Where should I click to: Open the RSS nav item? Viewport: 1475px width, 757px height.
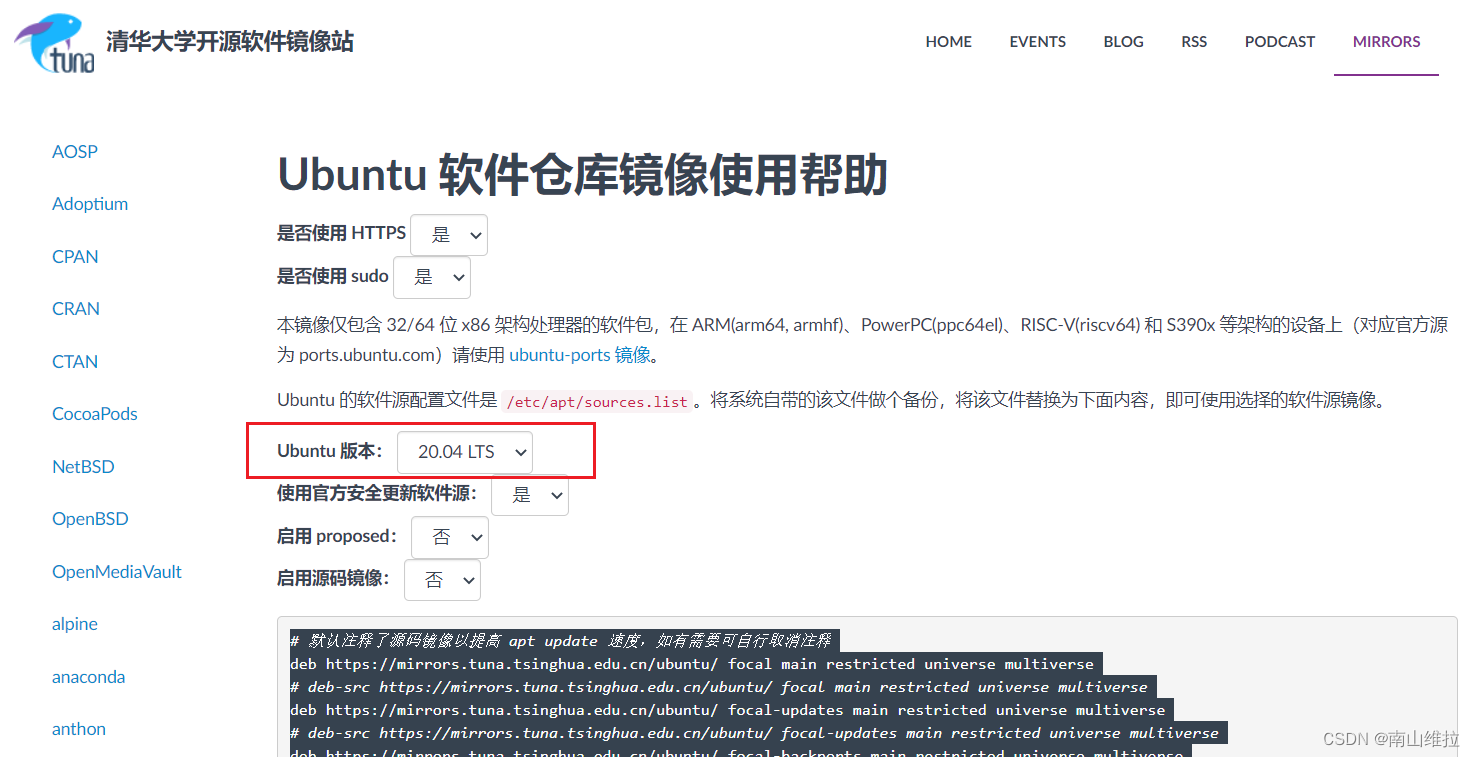coord(1194,42)
